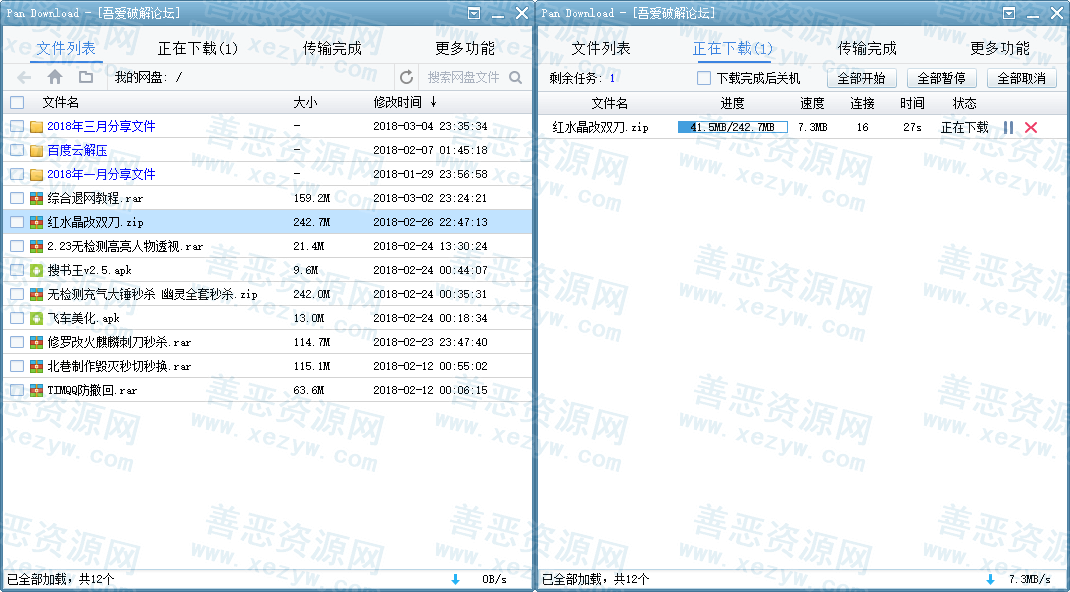The height and width of the screenshot is (592, 1070).
Task: Check the box for 搜书王v2.5.apk
Action: [17, 270]
